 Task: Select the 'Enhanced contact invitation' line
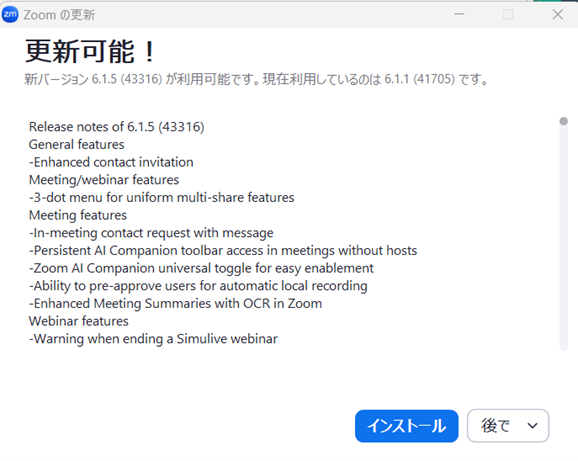(111, 162)
